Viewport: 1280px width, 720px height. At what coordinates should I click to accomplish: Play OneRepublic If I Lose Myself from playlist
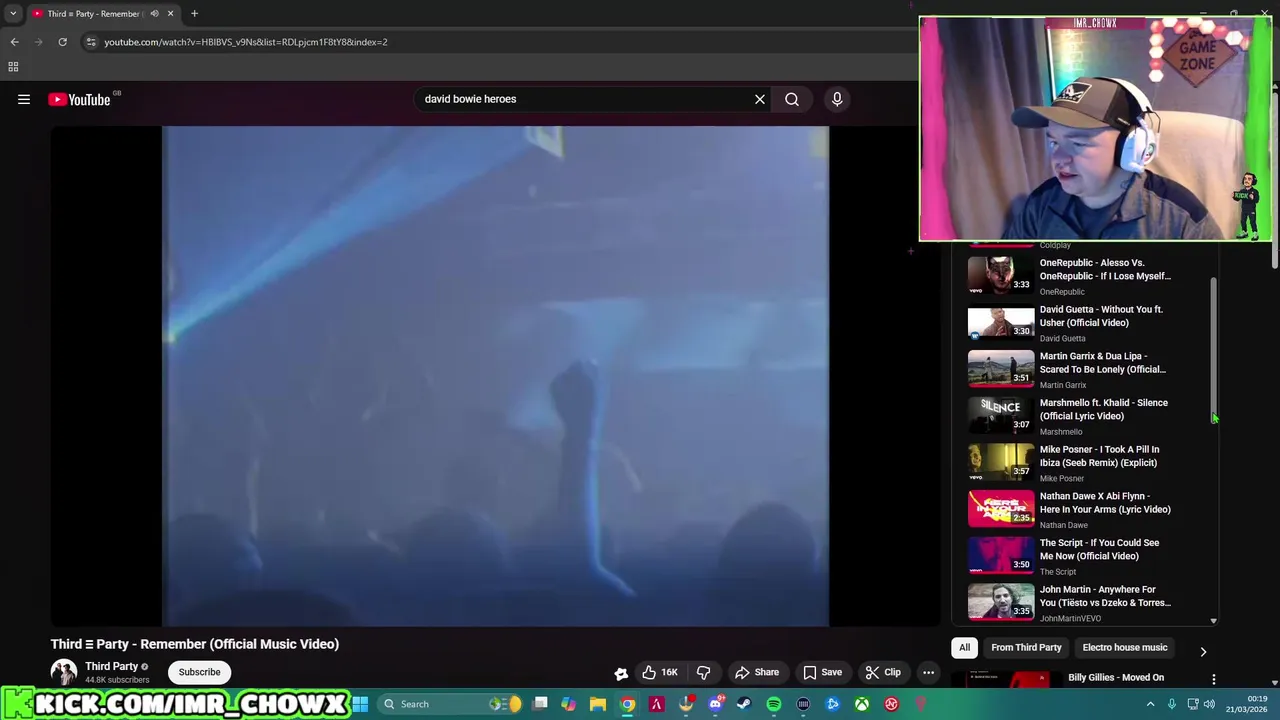pos(1085,276)
